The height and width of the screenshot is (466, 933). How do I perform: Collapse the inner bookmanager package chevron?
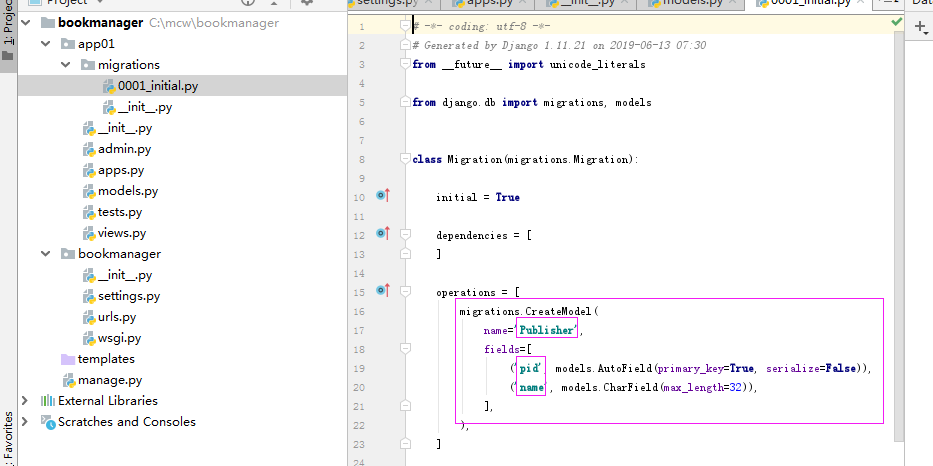coord(46,254)
